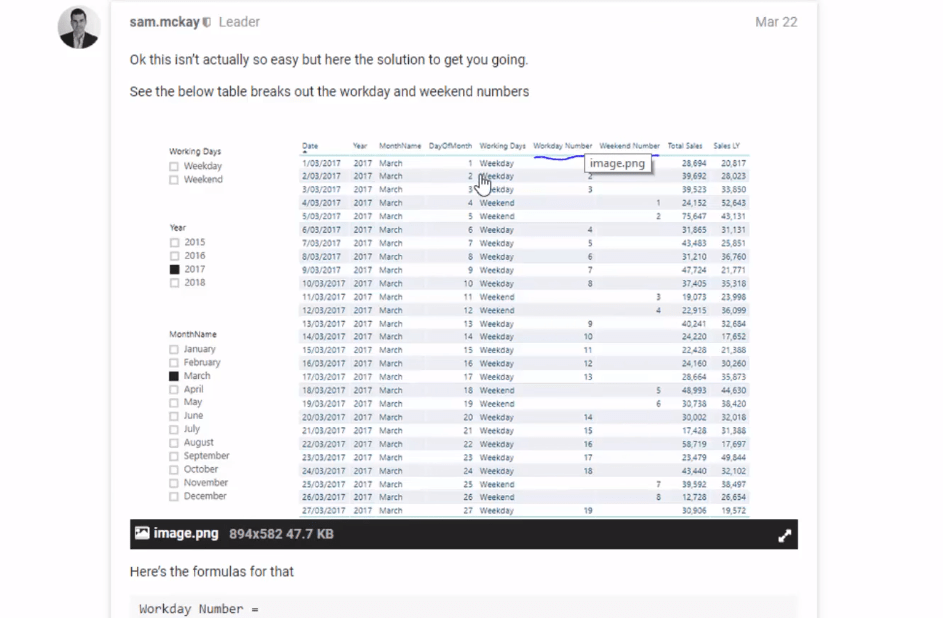Check the 2016 year checkbox
The width and height of the screenshot is (943, 618).
pos(174,256)
